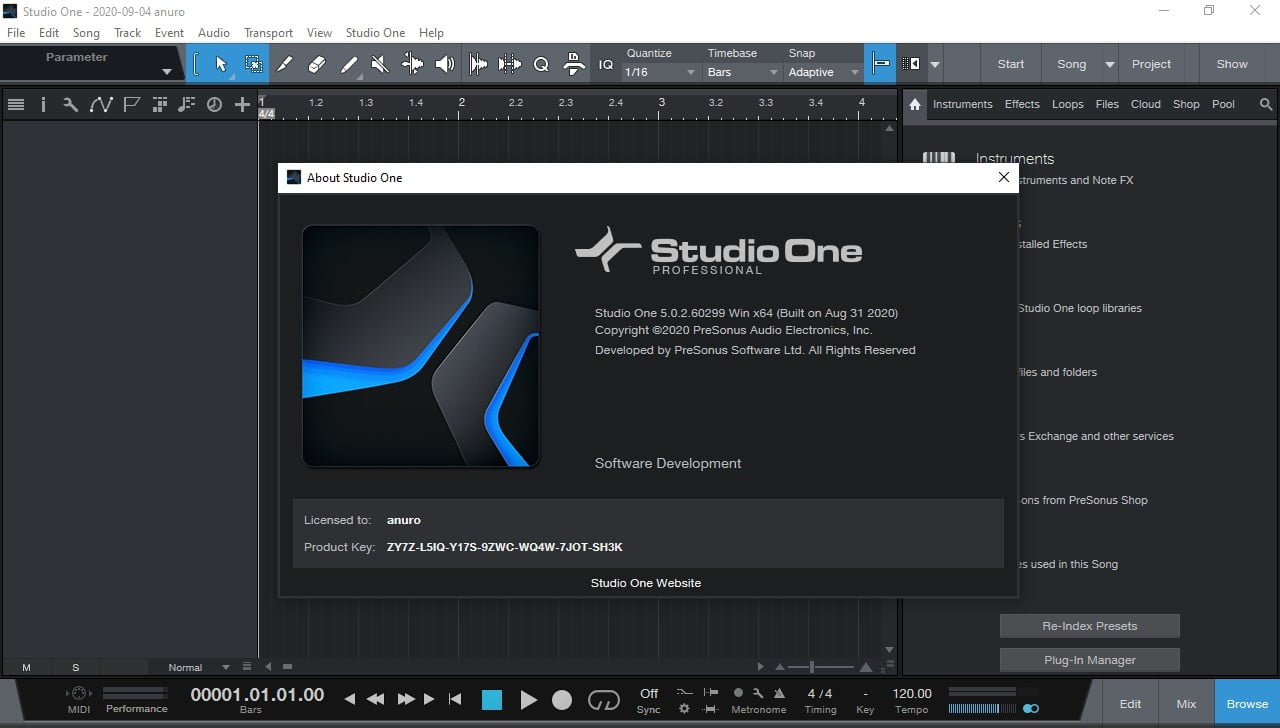Open options wrench above track list

[x=70, y=104]
